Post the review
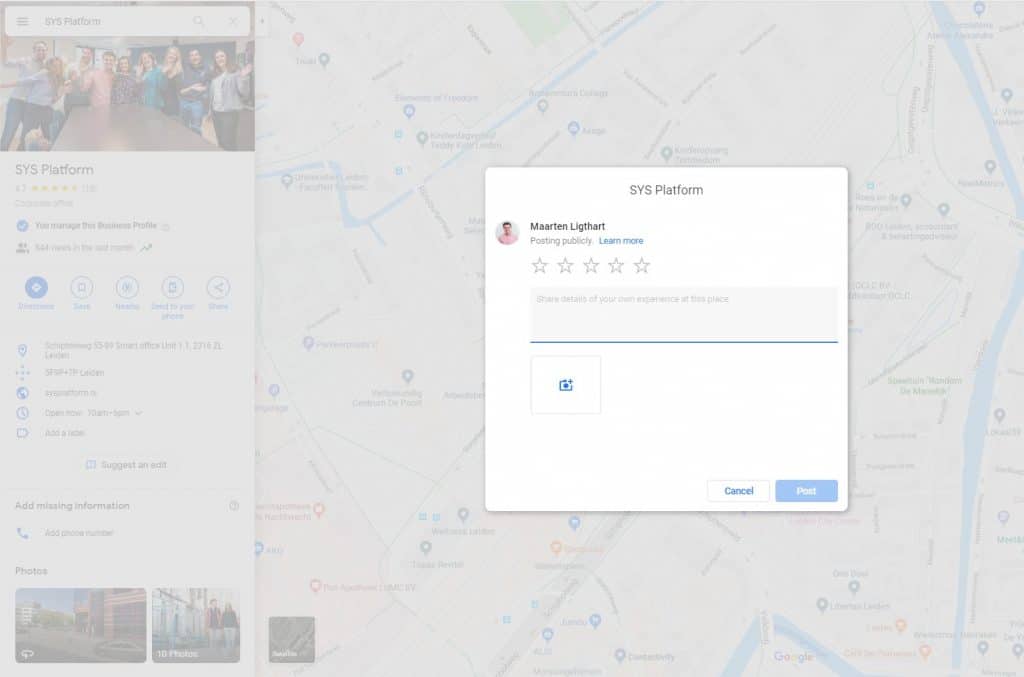The width and height of the screenshot is (1024, 677). [807, 491]
